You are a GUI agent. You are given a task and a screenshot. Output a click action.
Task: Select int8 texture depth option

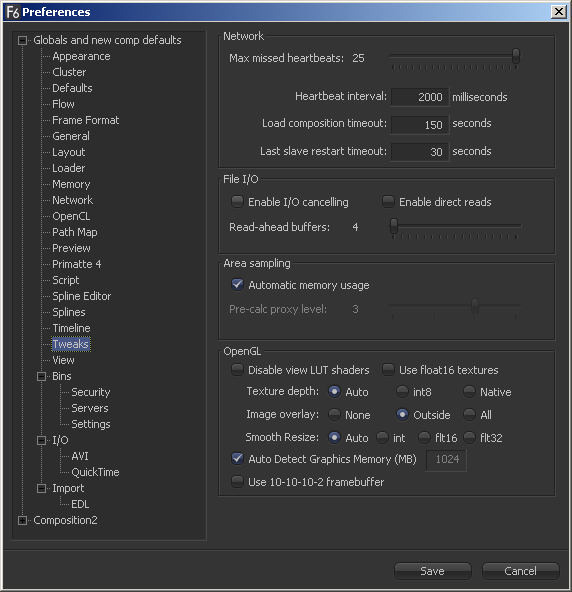click(x=402, y=392)
